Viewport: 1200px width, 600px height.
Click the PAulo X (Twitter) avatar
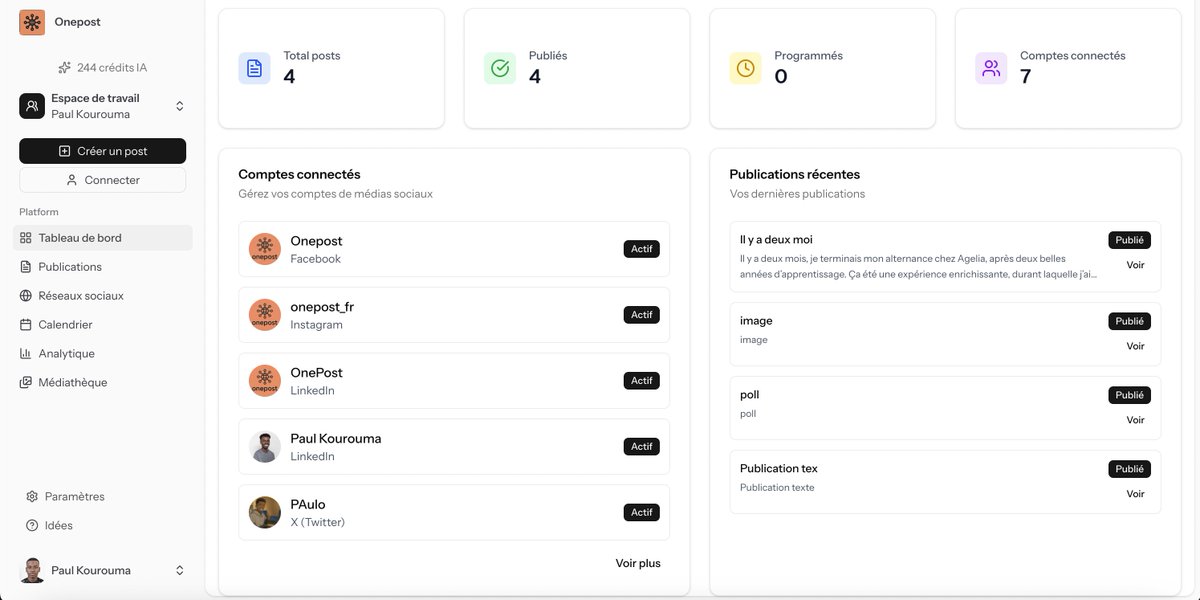coord(265,513)
